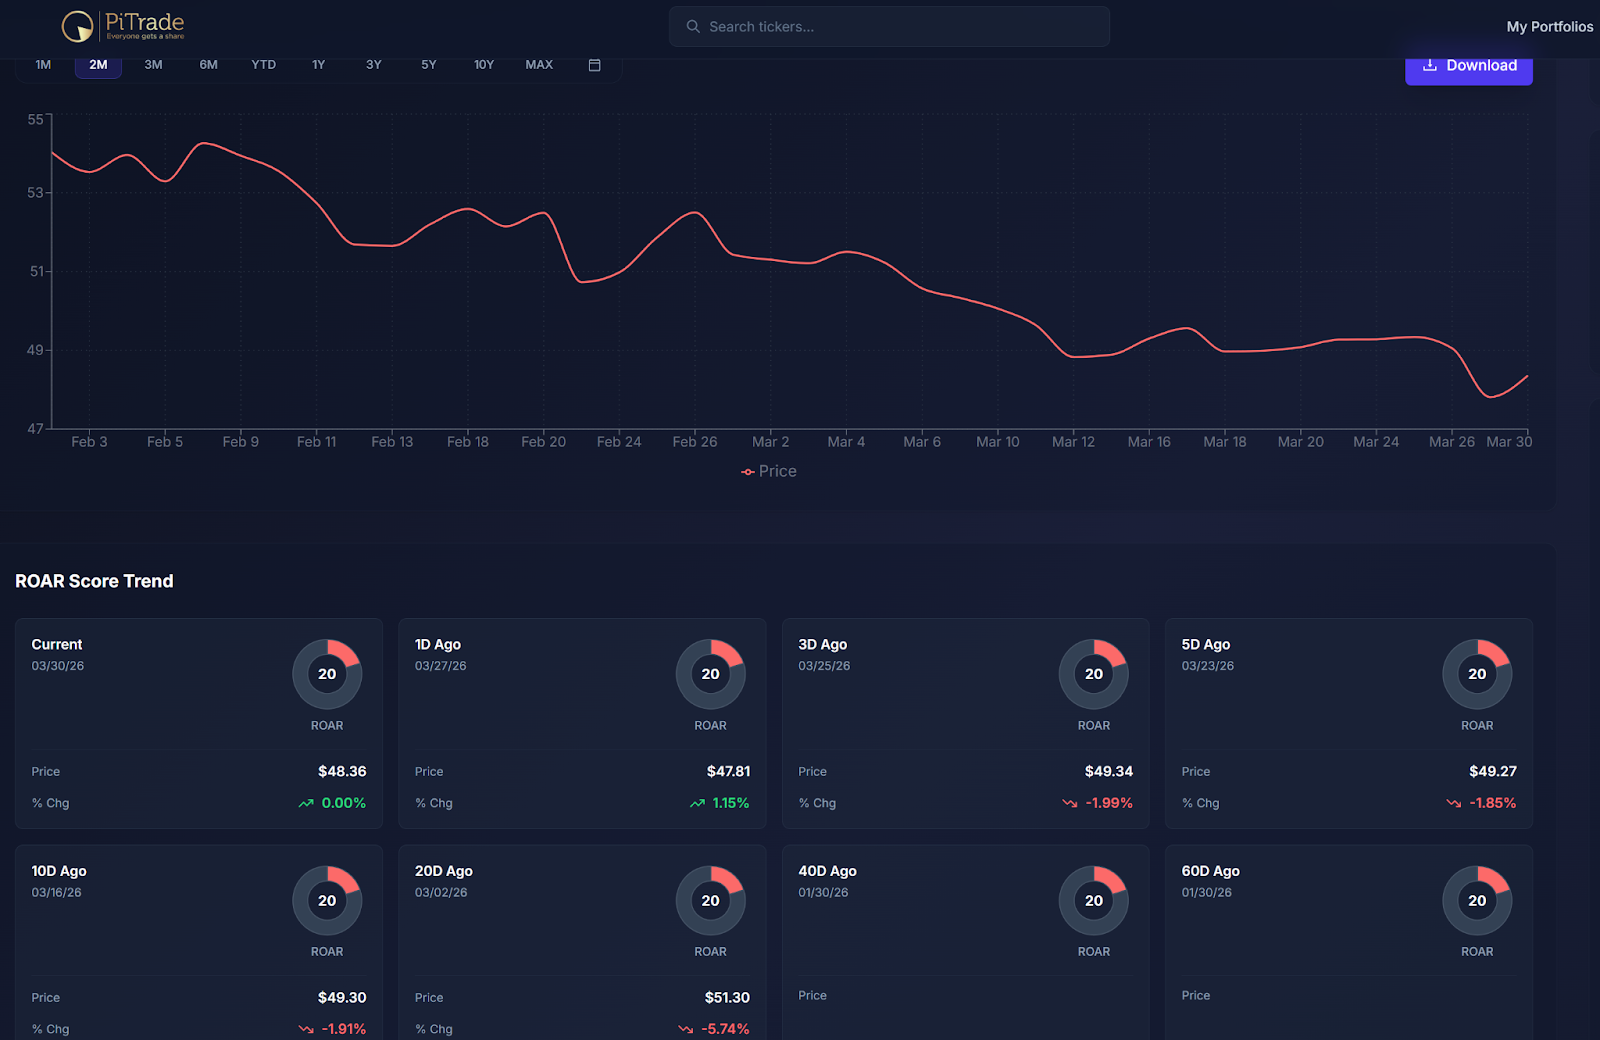This screenshot has height=1040, width=1600.
Task: Click the 03/25/26 date label
Action: [824, 666]
